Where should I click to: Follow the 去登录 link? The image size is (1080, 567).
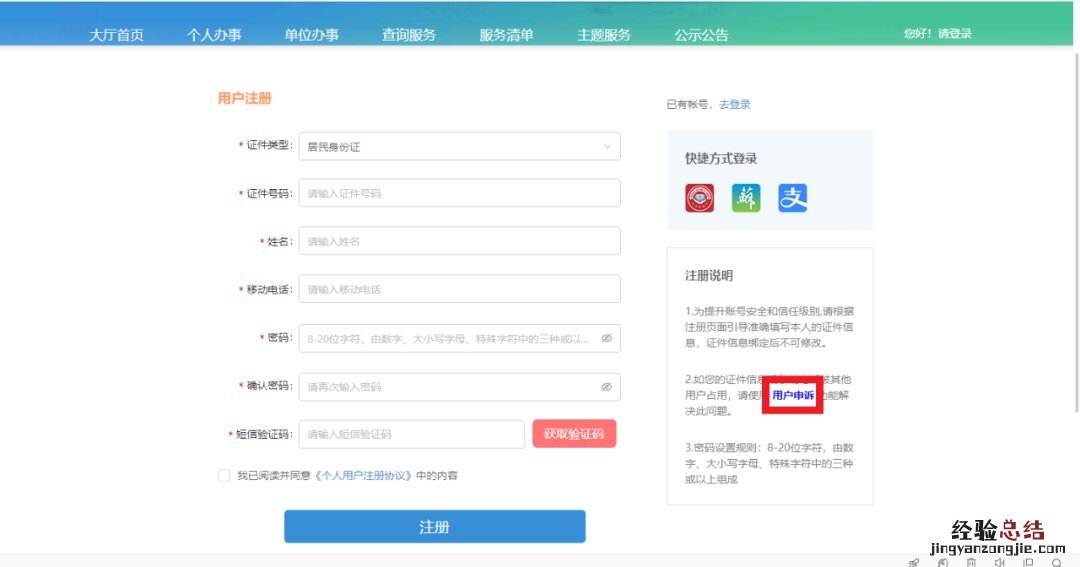pos(735,104)
